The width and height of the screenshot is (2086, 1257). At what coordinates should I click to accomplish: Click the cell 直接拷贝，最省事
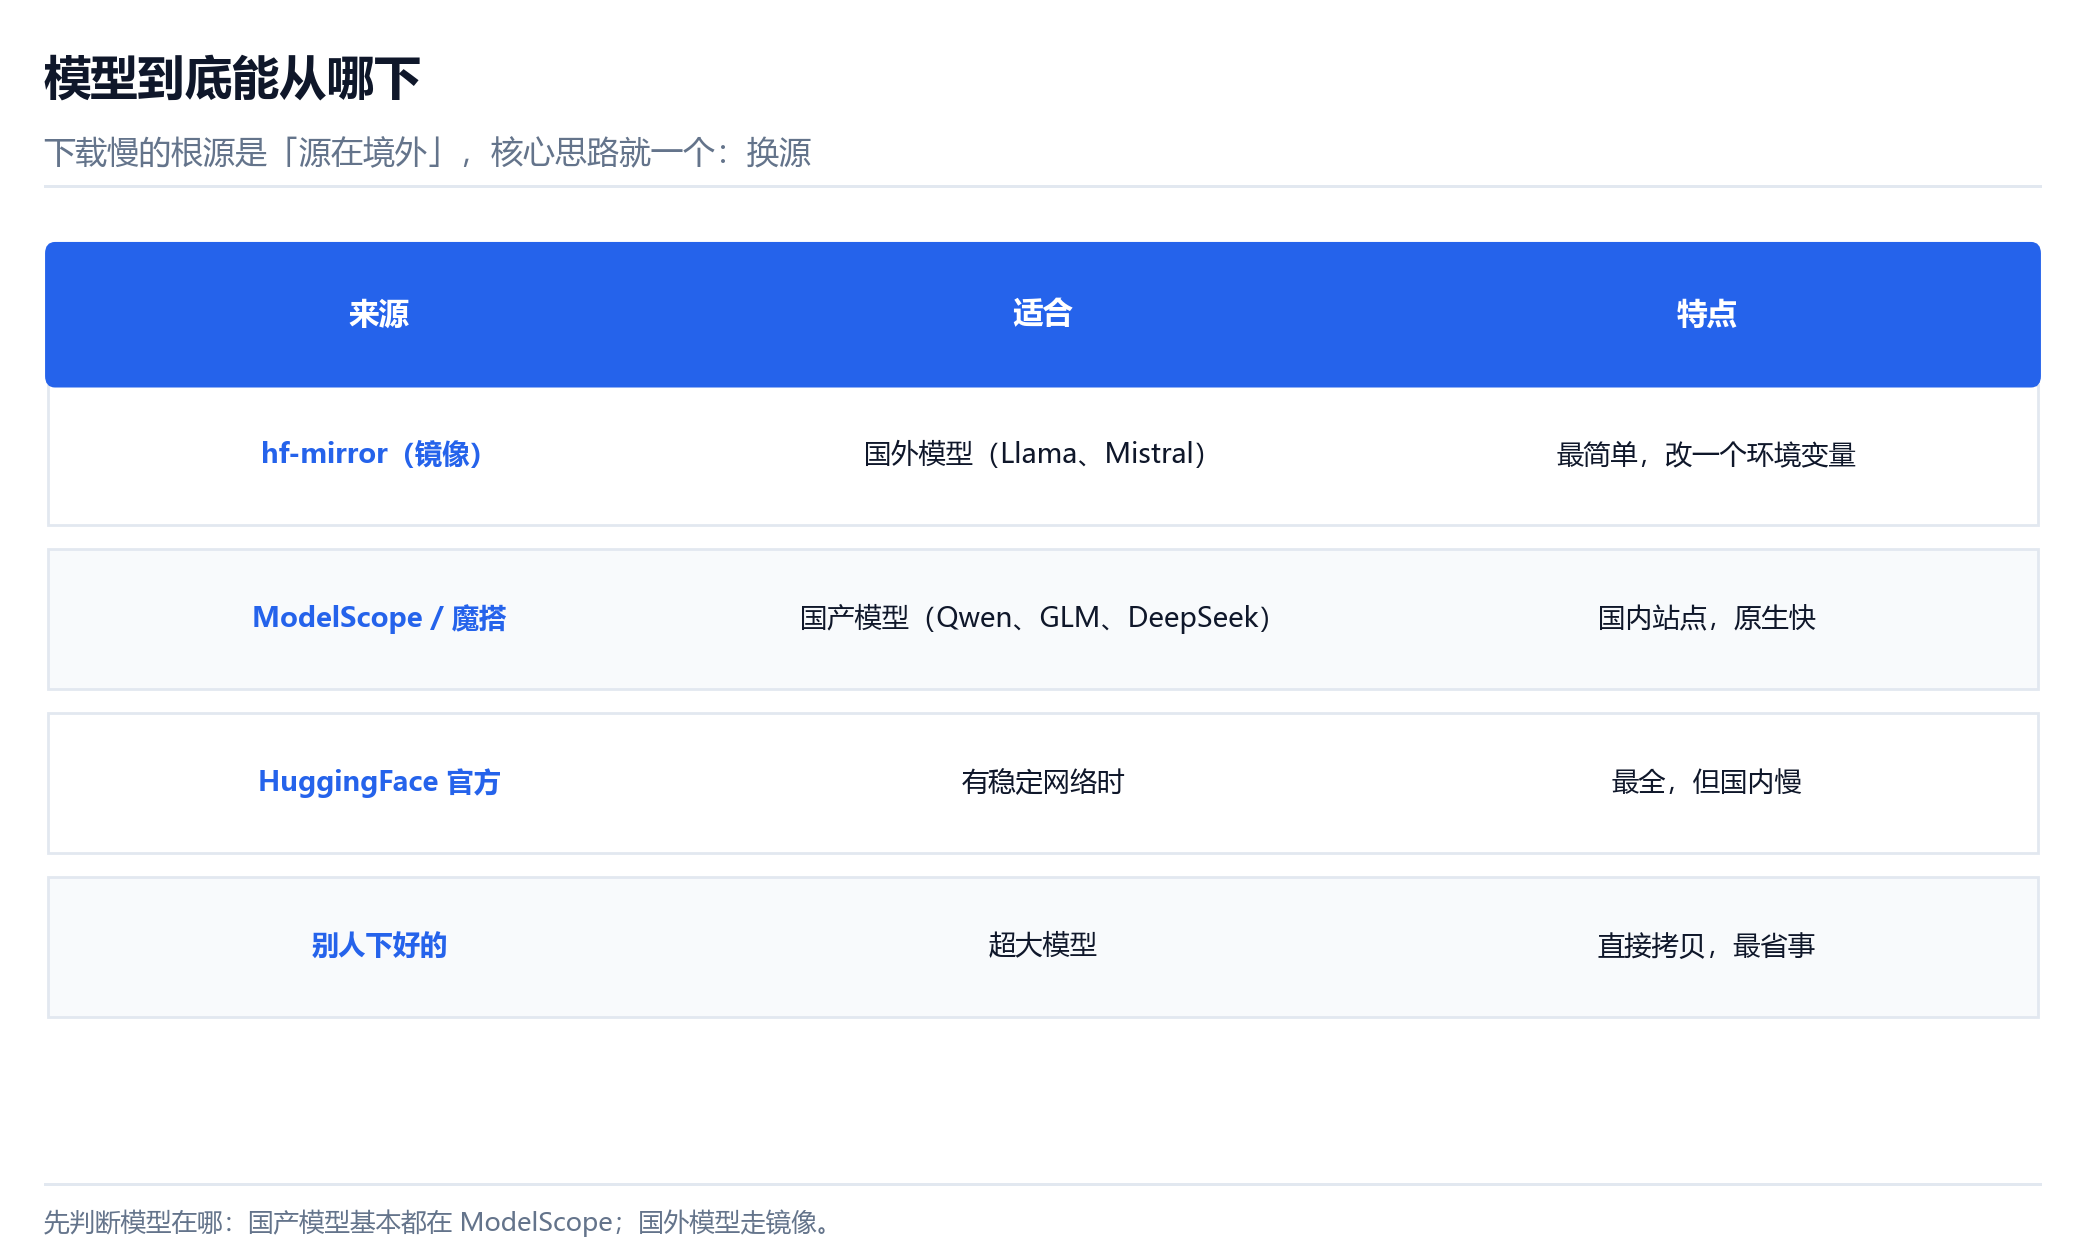(1706, 946)
